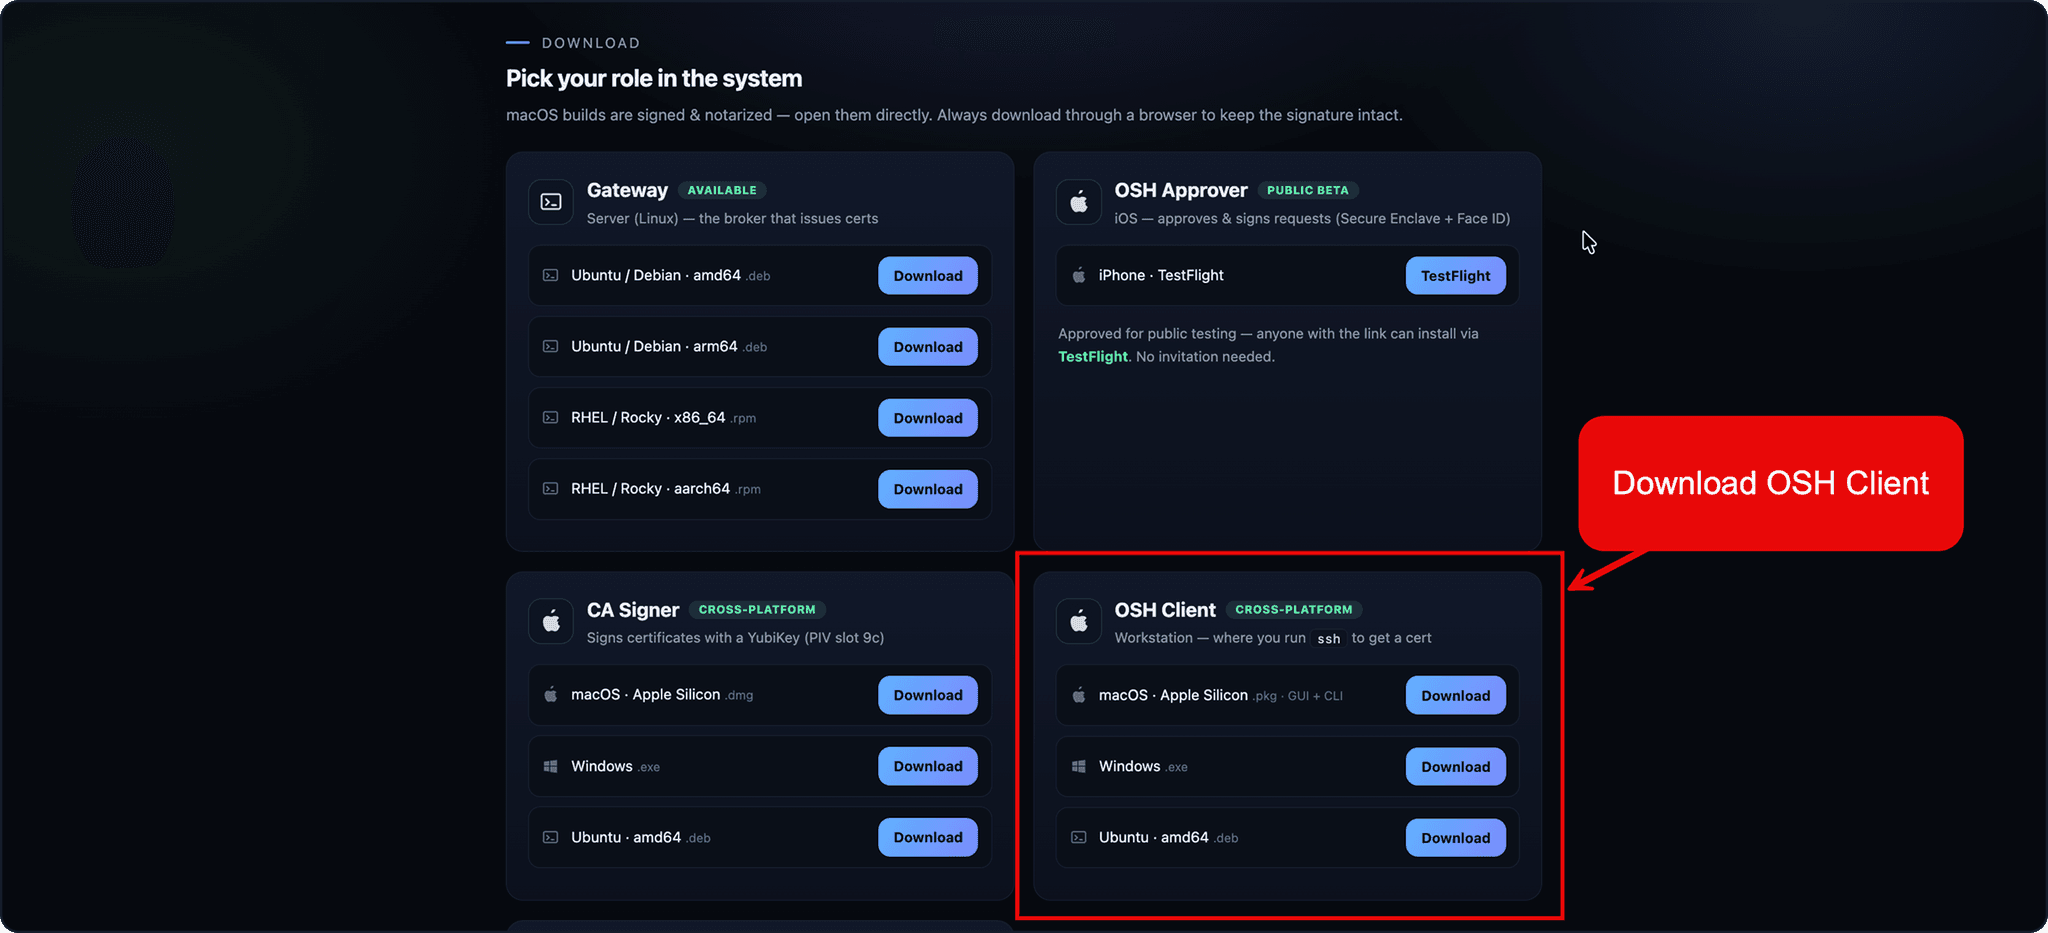Download CA Signer Ubuntu amd64 .deb
The image size is (2048, 933).
coord(928,837)
